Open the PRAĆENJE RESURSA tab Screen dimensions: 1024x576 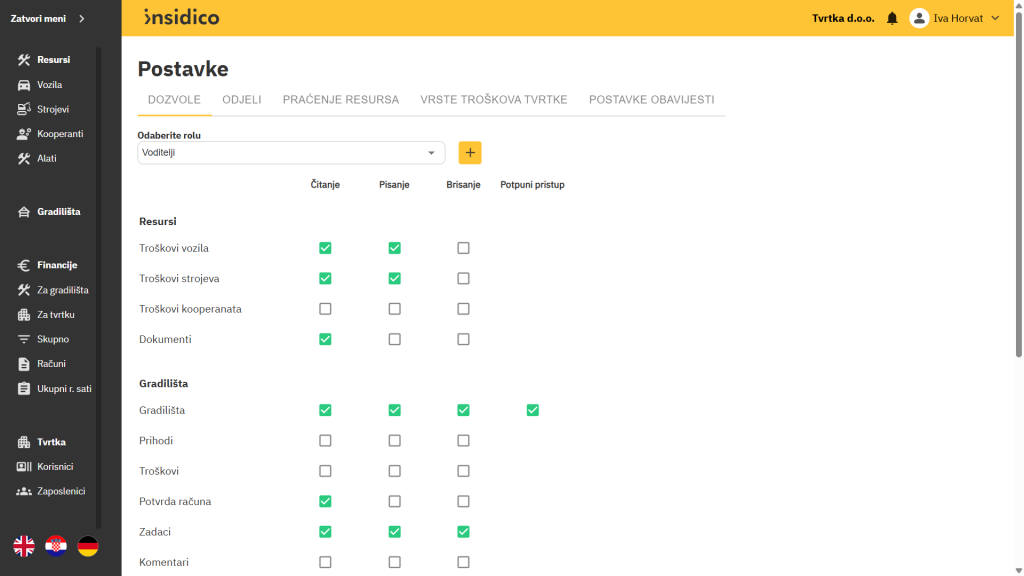[x=341, y=100]
